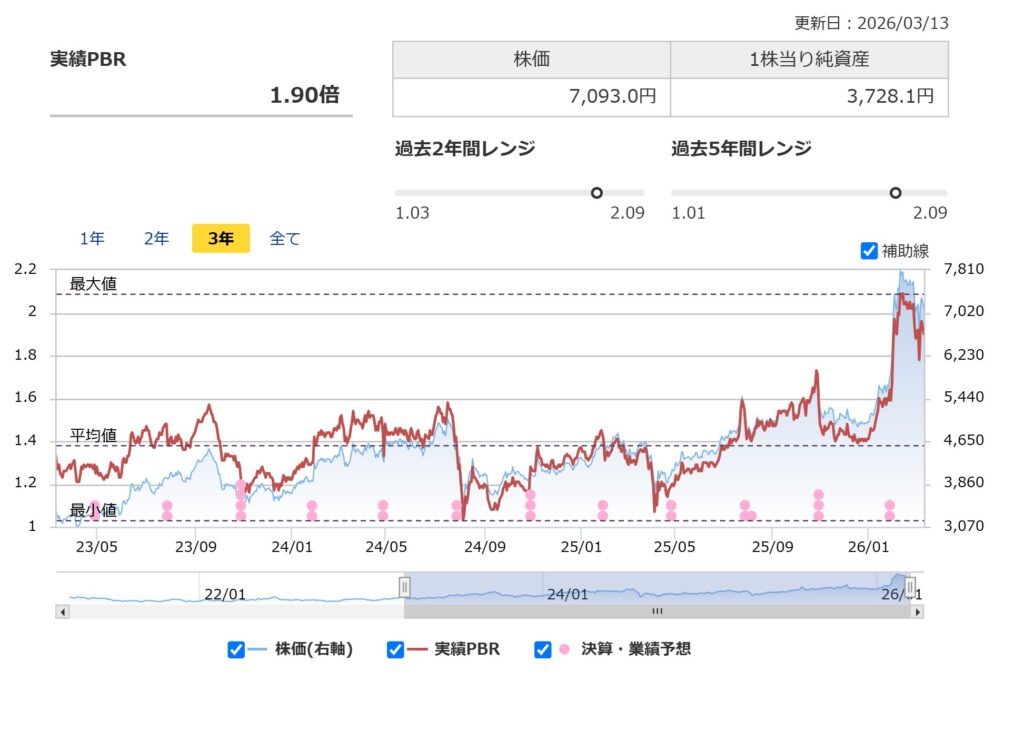1024x730 pixels.
Task: Grab the left range handle in the navigator
Action: coord(404,586)
